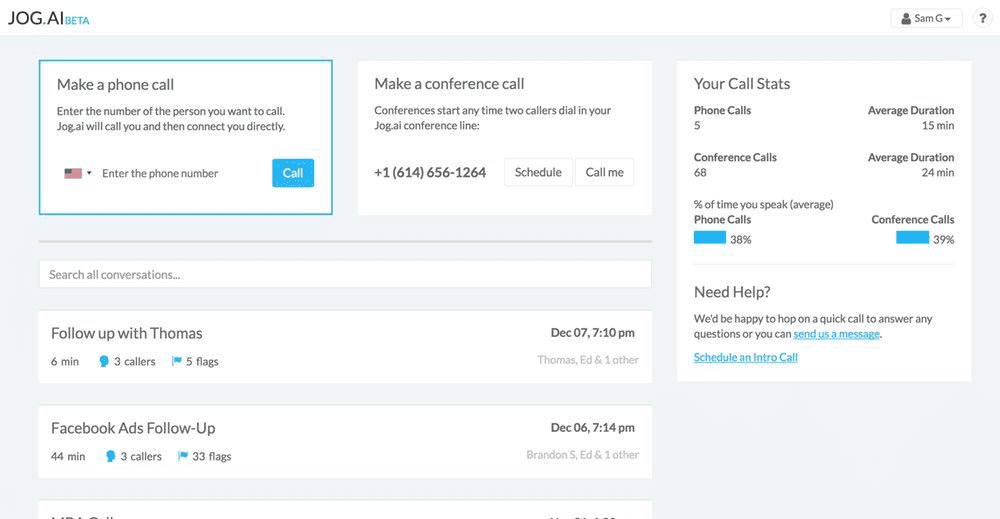The image size is (1000, 519).
Task: Click the 'Your Call Stats' heading
Action: pos(742,84)
